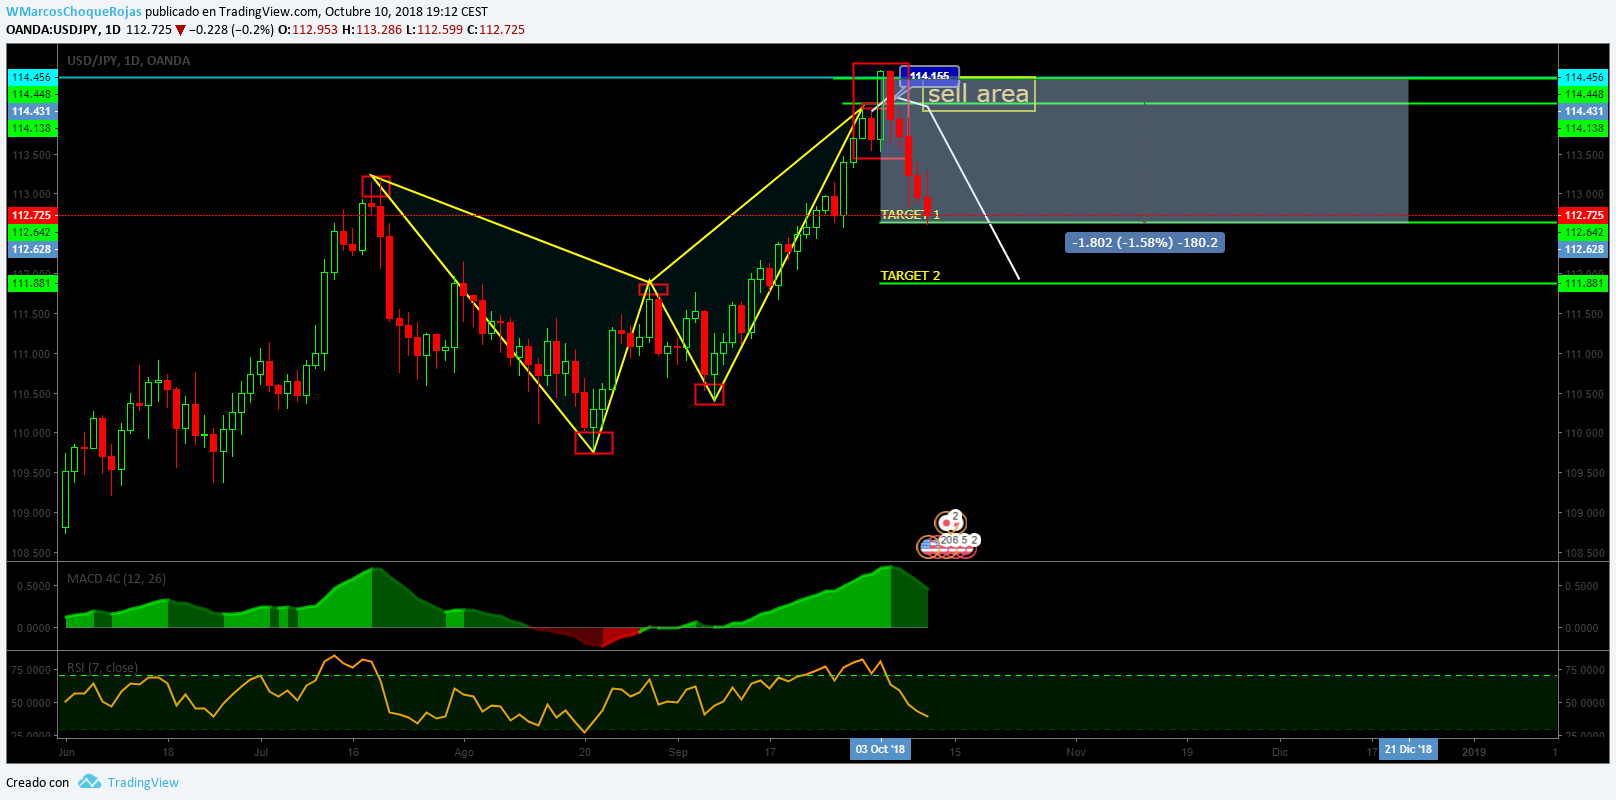Click the 2019 label on time axis
Viewport: 1616px width, 800px height.
[x=1474, y=750]
